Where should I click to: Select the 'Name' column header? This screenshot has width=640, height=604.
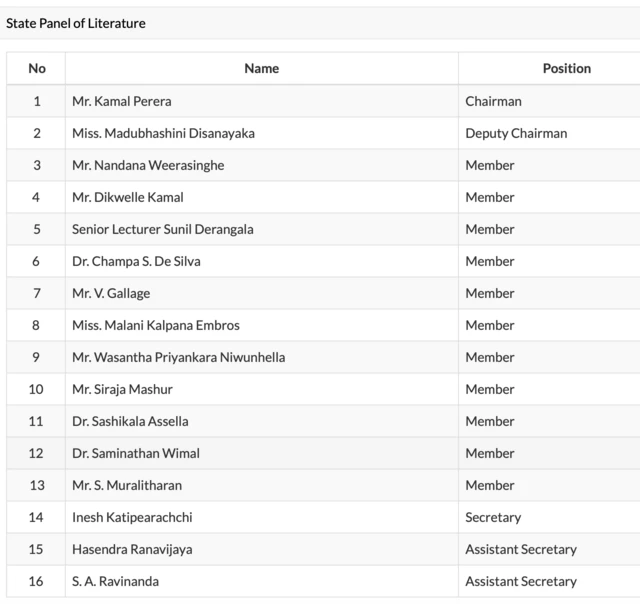tap(261, 68)
